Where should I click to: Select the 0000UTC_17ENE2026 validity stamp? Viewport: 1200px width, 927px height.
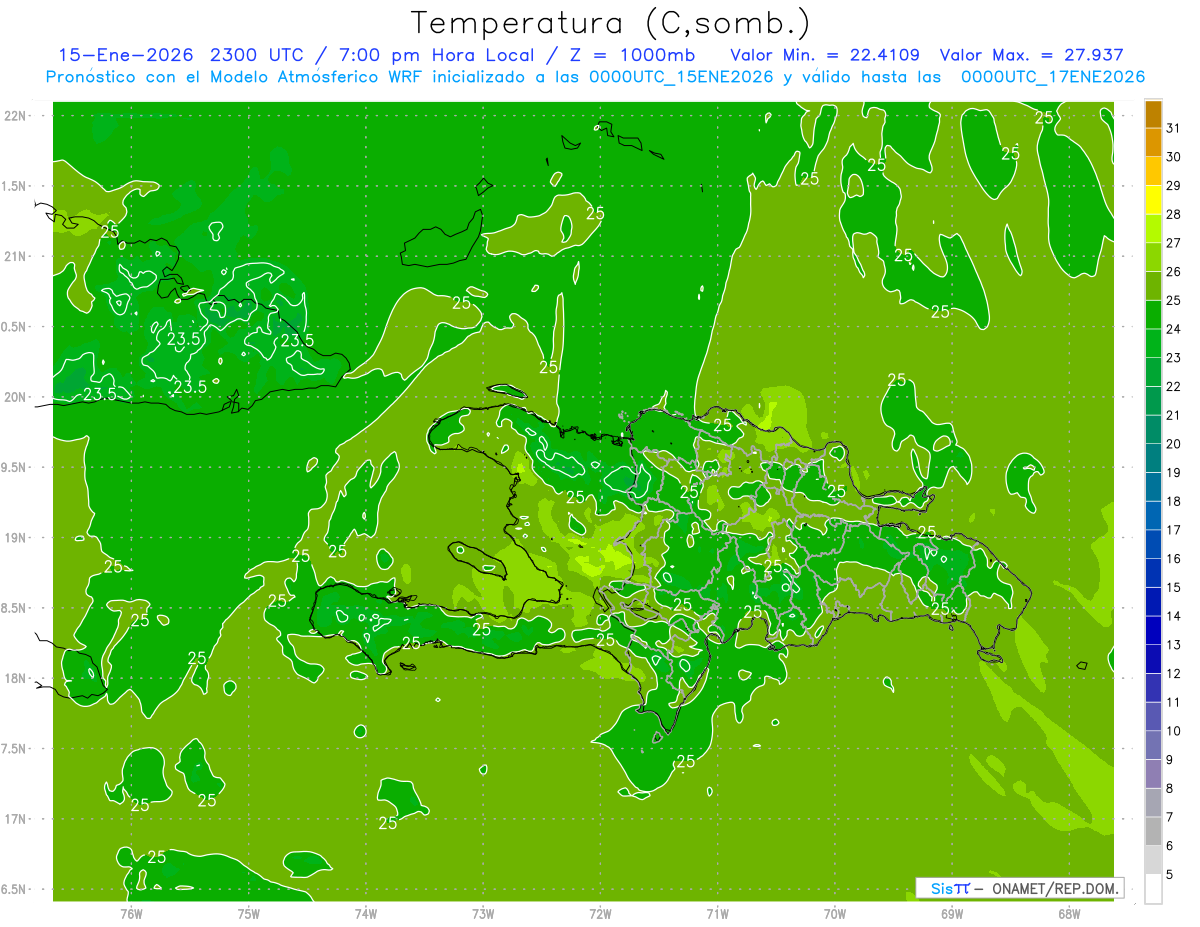(1052, 77)
